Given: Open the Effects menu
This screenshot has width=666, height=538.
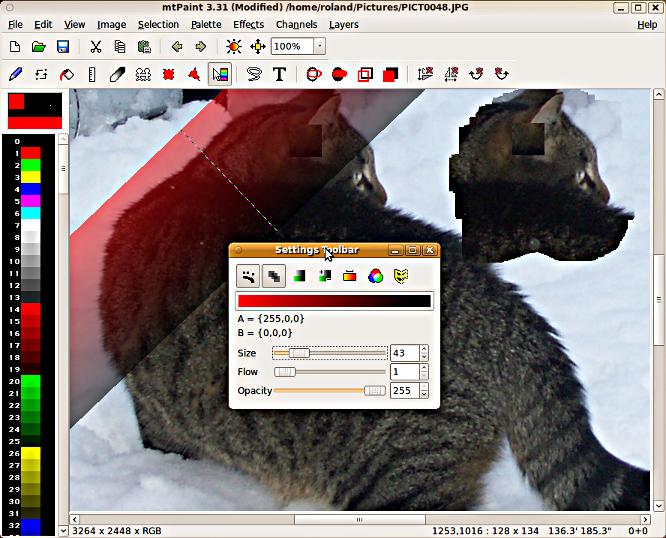Looking at the screenshot, I should [248, 24].
